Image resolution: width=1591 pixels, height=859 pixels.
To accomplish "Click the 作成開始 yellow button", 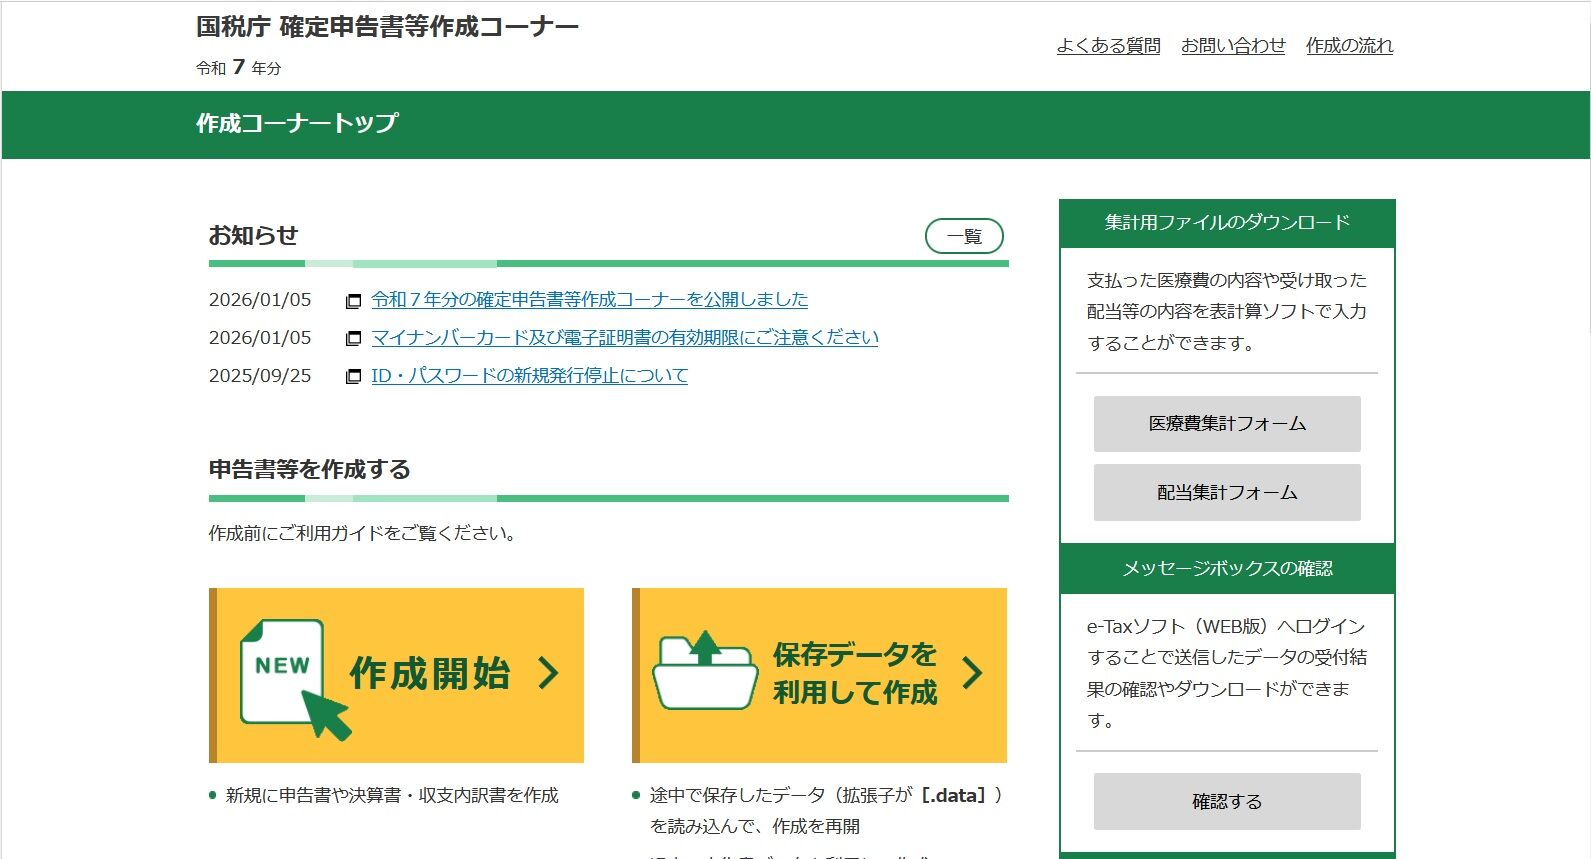I will [396, 675].
